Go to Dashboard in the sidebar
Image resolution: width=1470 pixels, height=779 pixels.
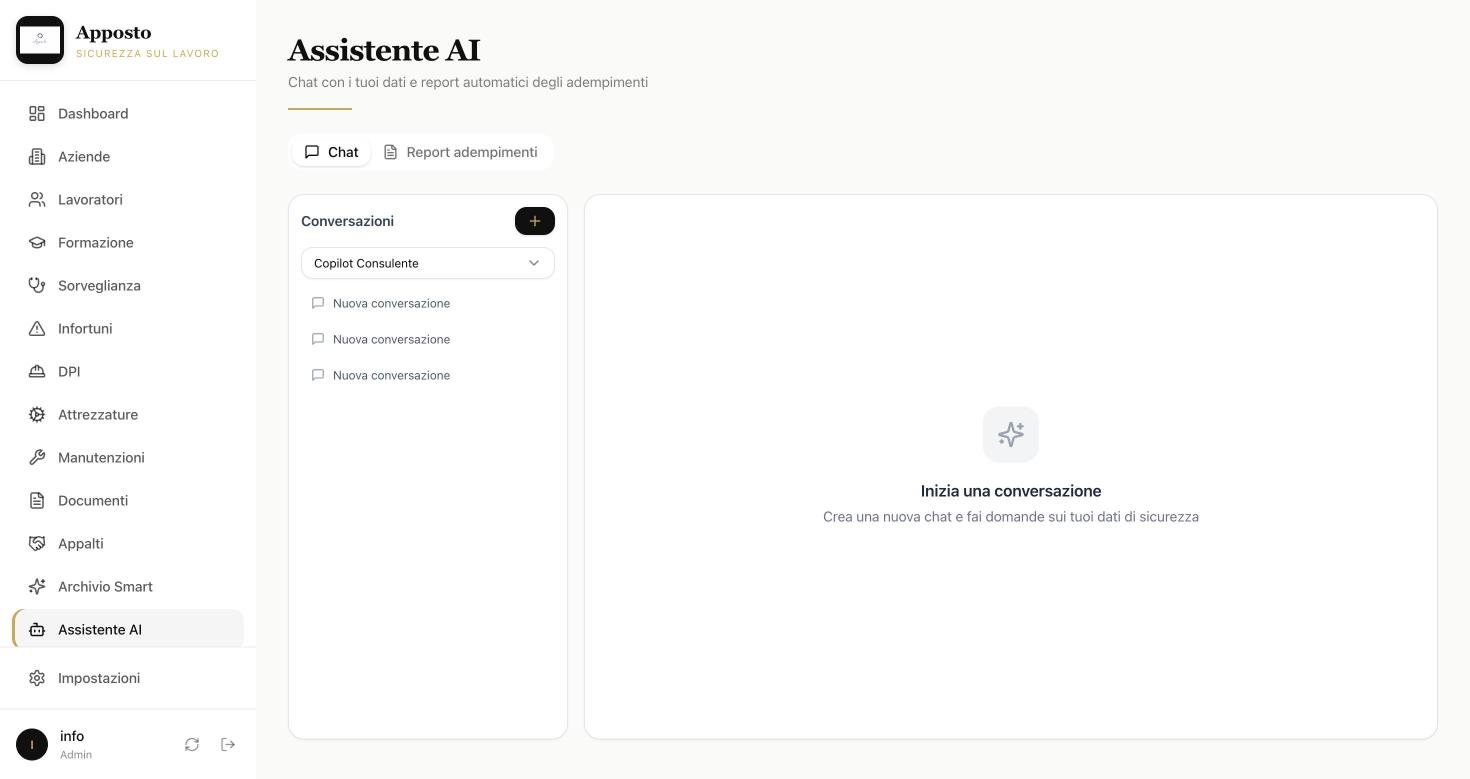(x=128, y=114)
